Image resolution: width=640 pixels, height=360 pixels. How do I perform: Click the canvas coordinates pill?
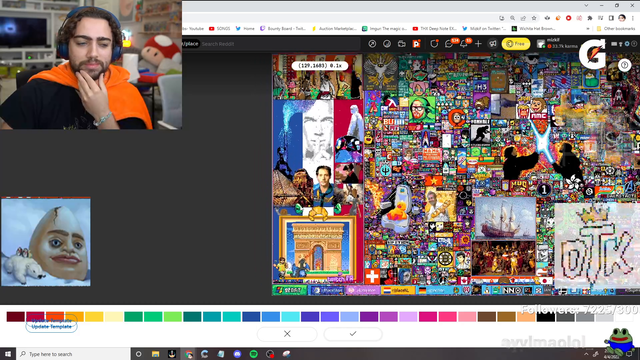coord(320,65)
